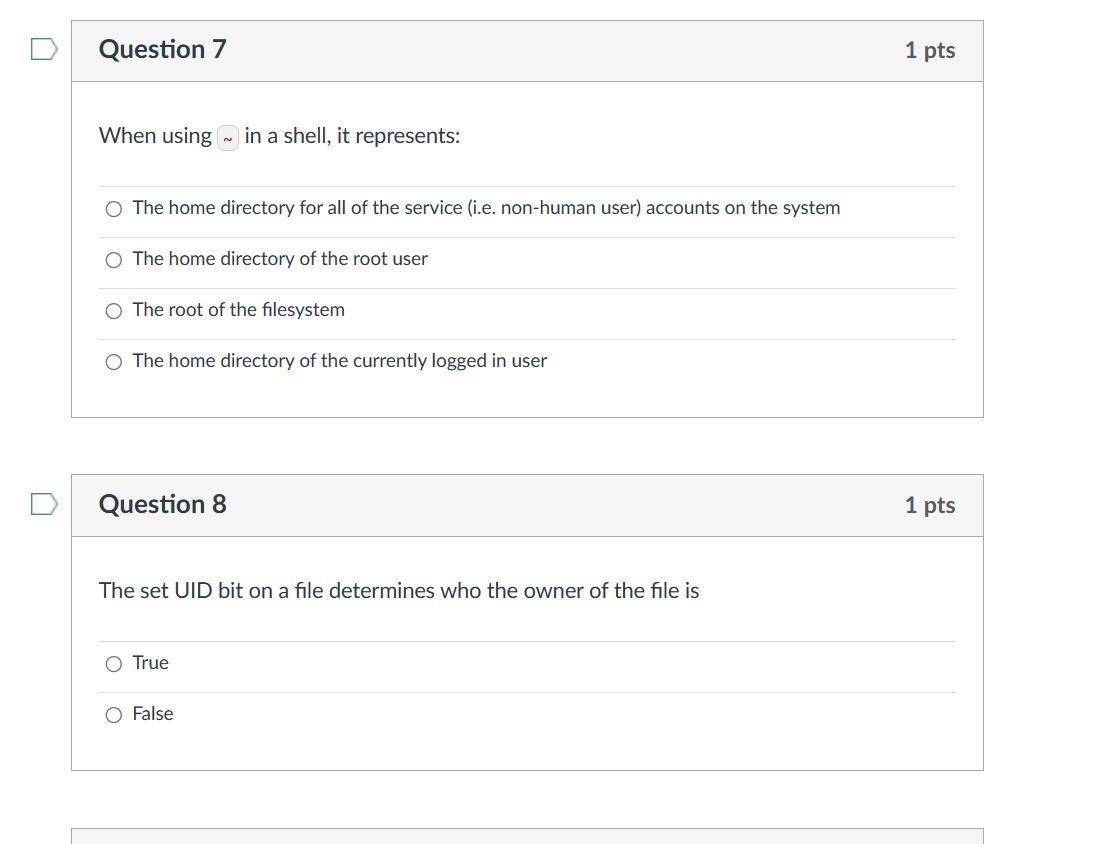
Task: Click the service accounts answer text
Action: tap(486, 208)
